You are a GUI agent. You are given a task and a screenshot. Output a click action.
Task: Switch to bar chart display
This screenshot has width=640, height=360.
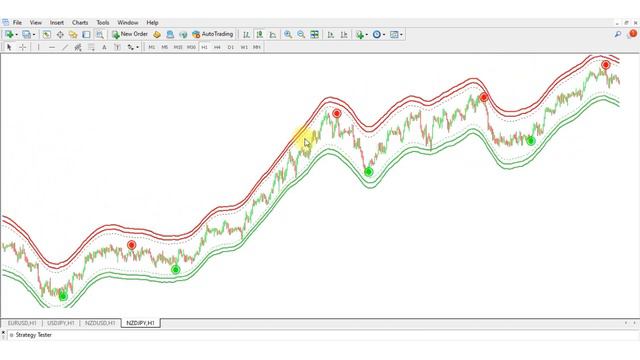pos(246,35)
